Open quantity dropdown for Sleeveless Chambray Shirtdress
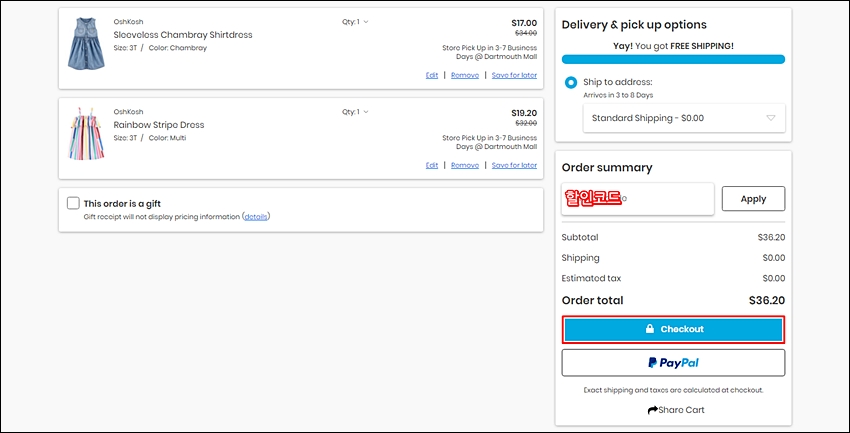 tap(355, 22)
